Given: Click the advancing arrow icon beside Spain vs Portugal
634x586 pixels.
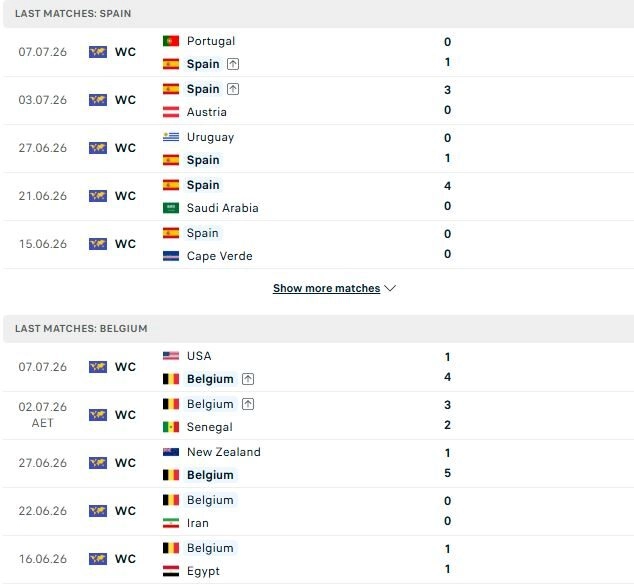Looking at the screenshot, I should 233,64.
